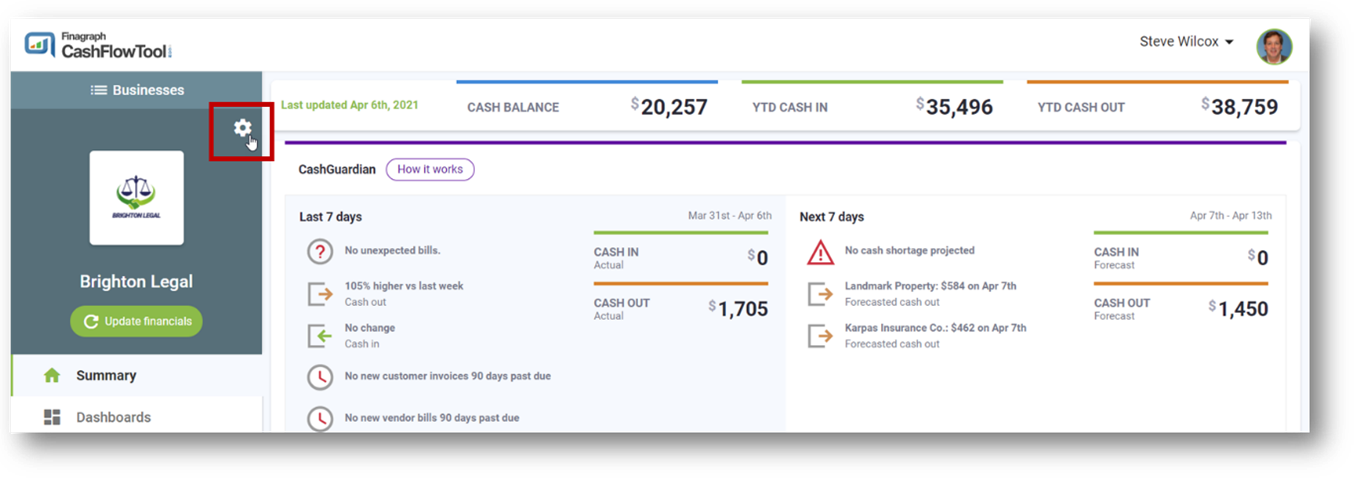The image size is (1360, 483).
Task: Click the green cash in arrow icon
Action: pyautogui.click(x=319, y=336)
